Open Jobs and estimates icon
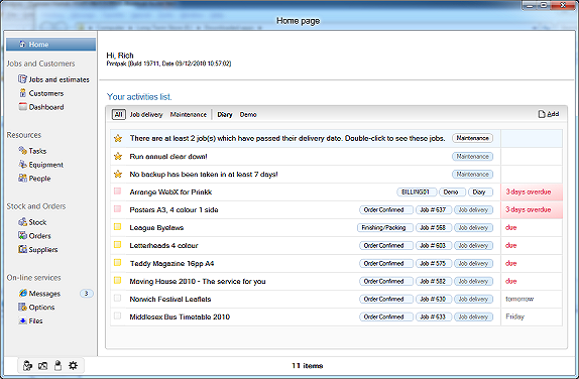This screenshot has width=579, height=379. (x=23, y=79)
